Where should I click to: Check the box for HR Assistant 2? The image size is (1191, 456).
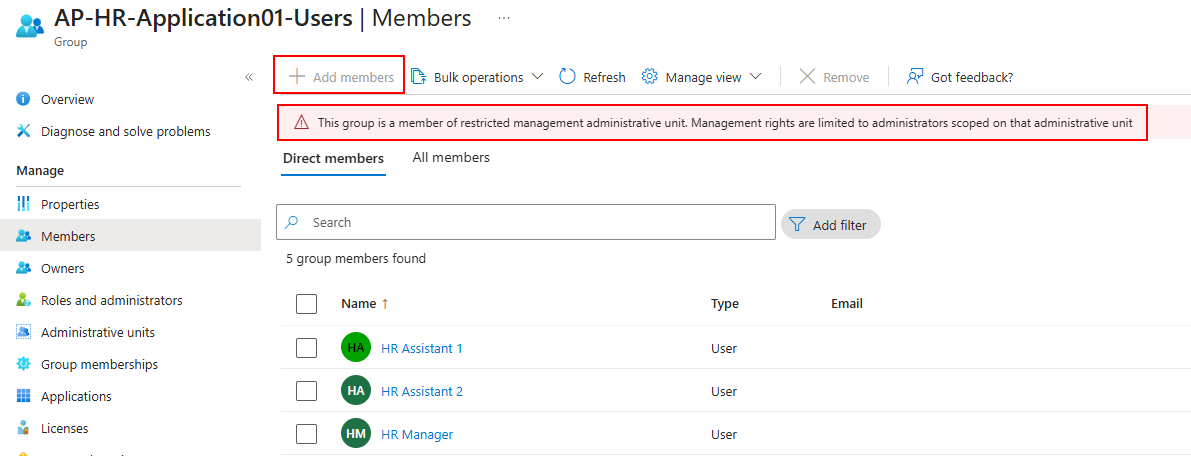(x=306, y=391)
